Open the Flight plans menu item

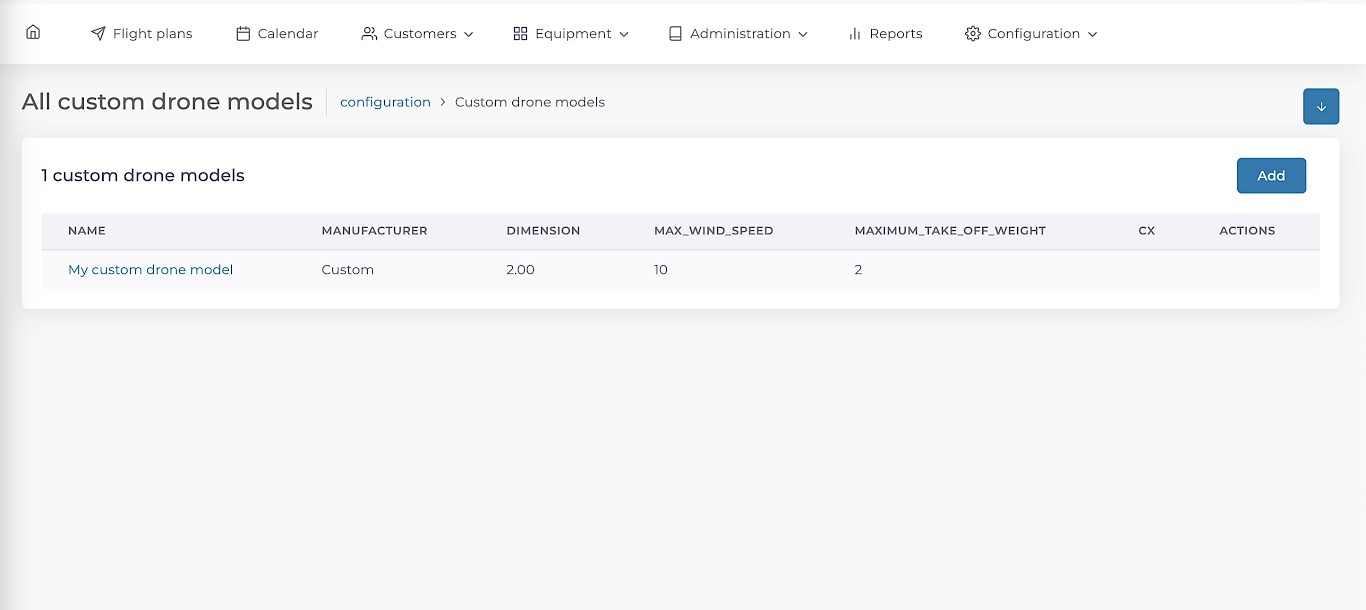152,34
